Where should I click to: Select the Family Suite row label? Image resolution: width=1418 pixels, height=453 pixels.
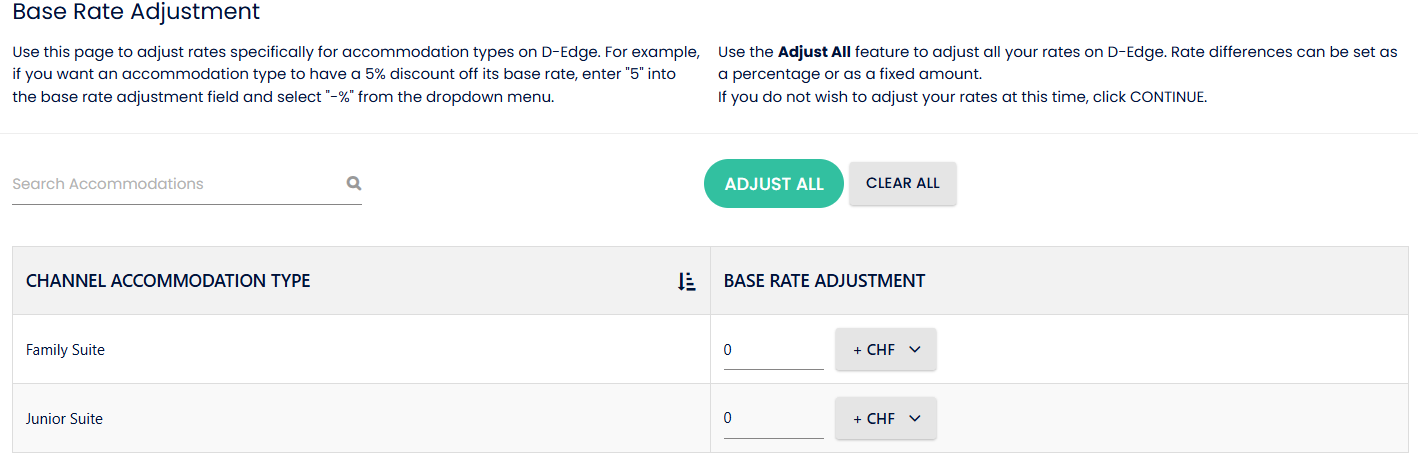(65, 350)
